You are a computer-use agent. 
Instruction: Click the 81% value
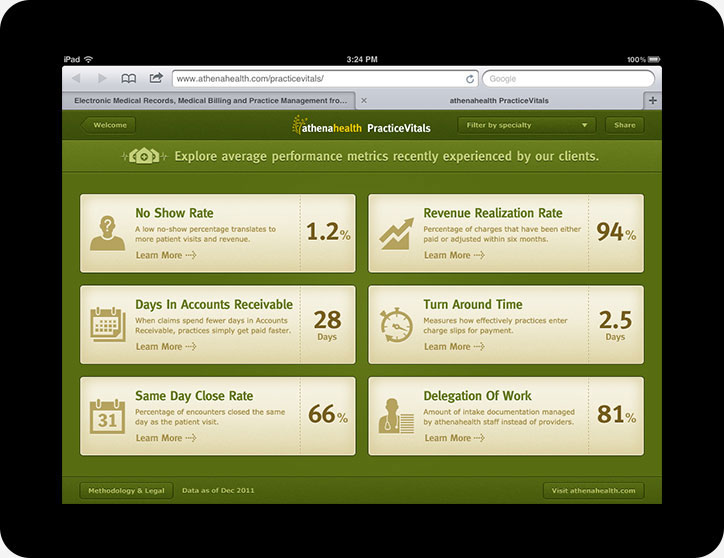[x=616, y=414]
